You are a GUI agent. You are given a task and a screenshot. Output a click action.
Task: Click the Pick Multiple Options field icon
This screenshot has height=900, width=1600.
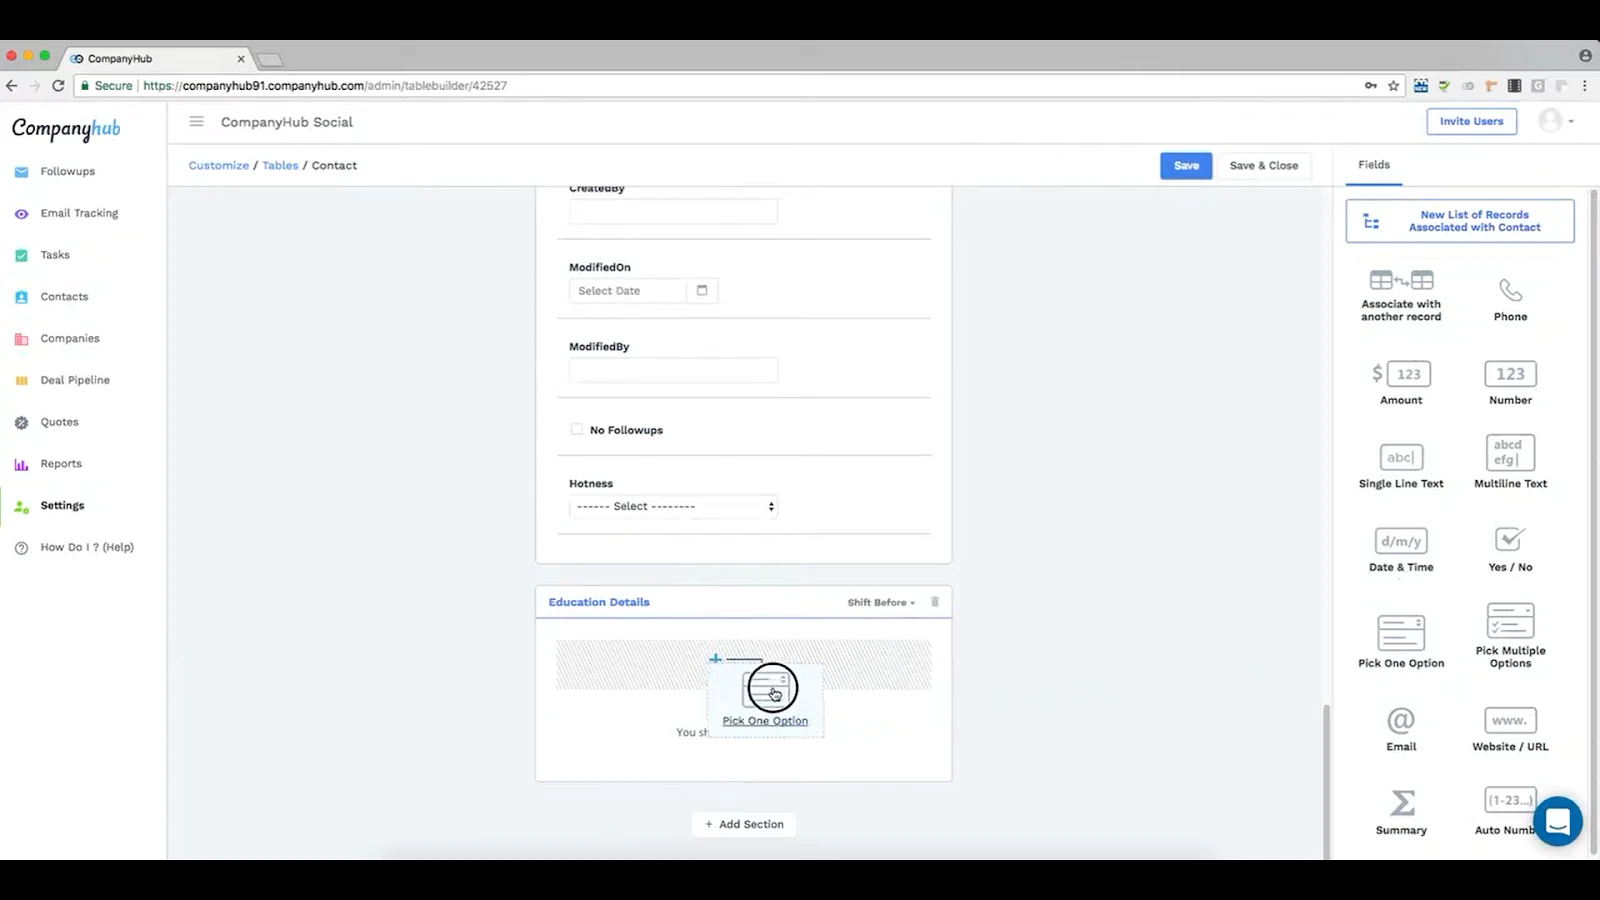pos(1510,620)
